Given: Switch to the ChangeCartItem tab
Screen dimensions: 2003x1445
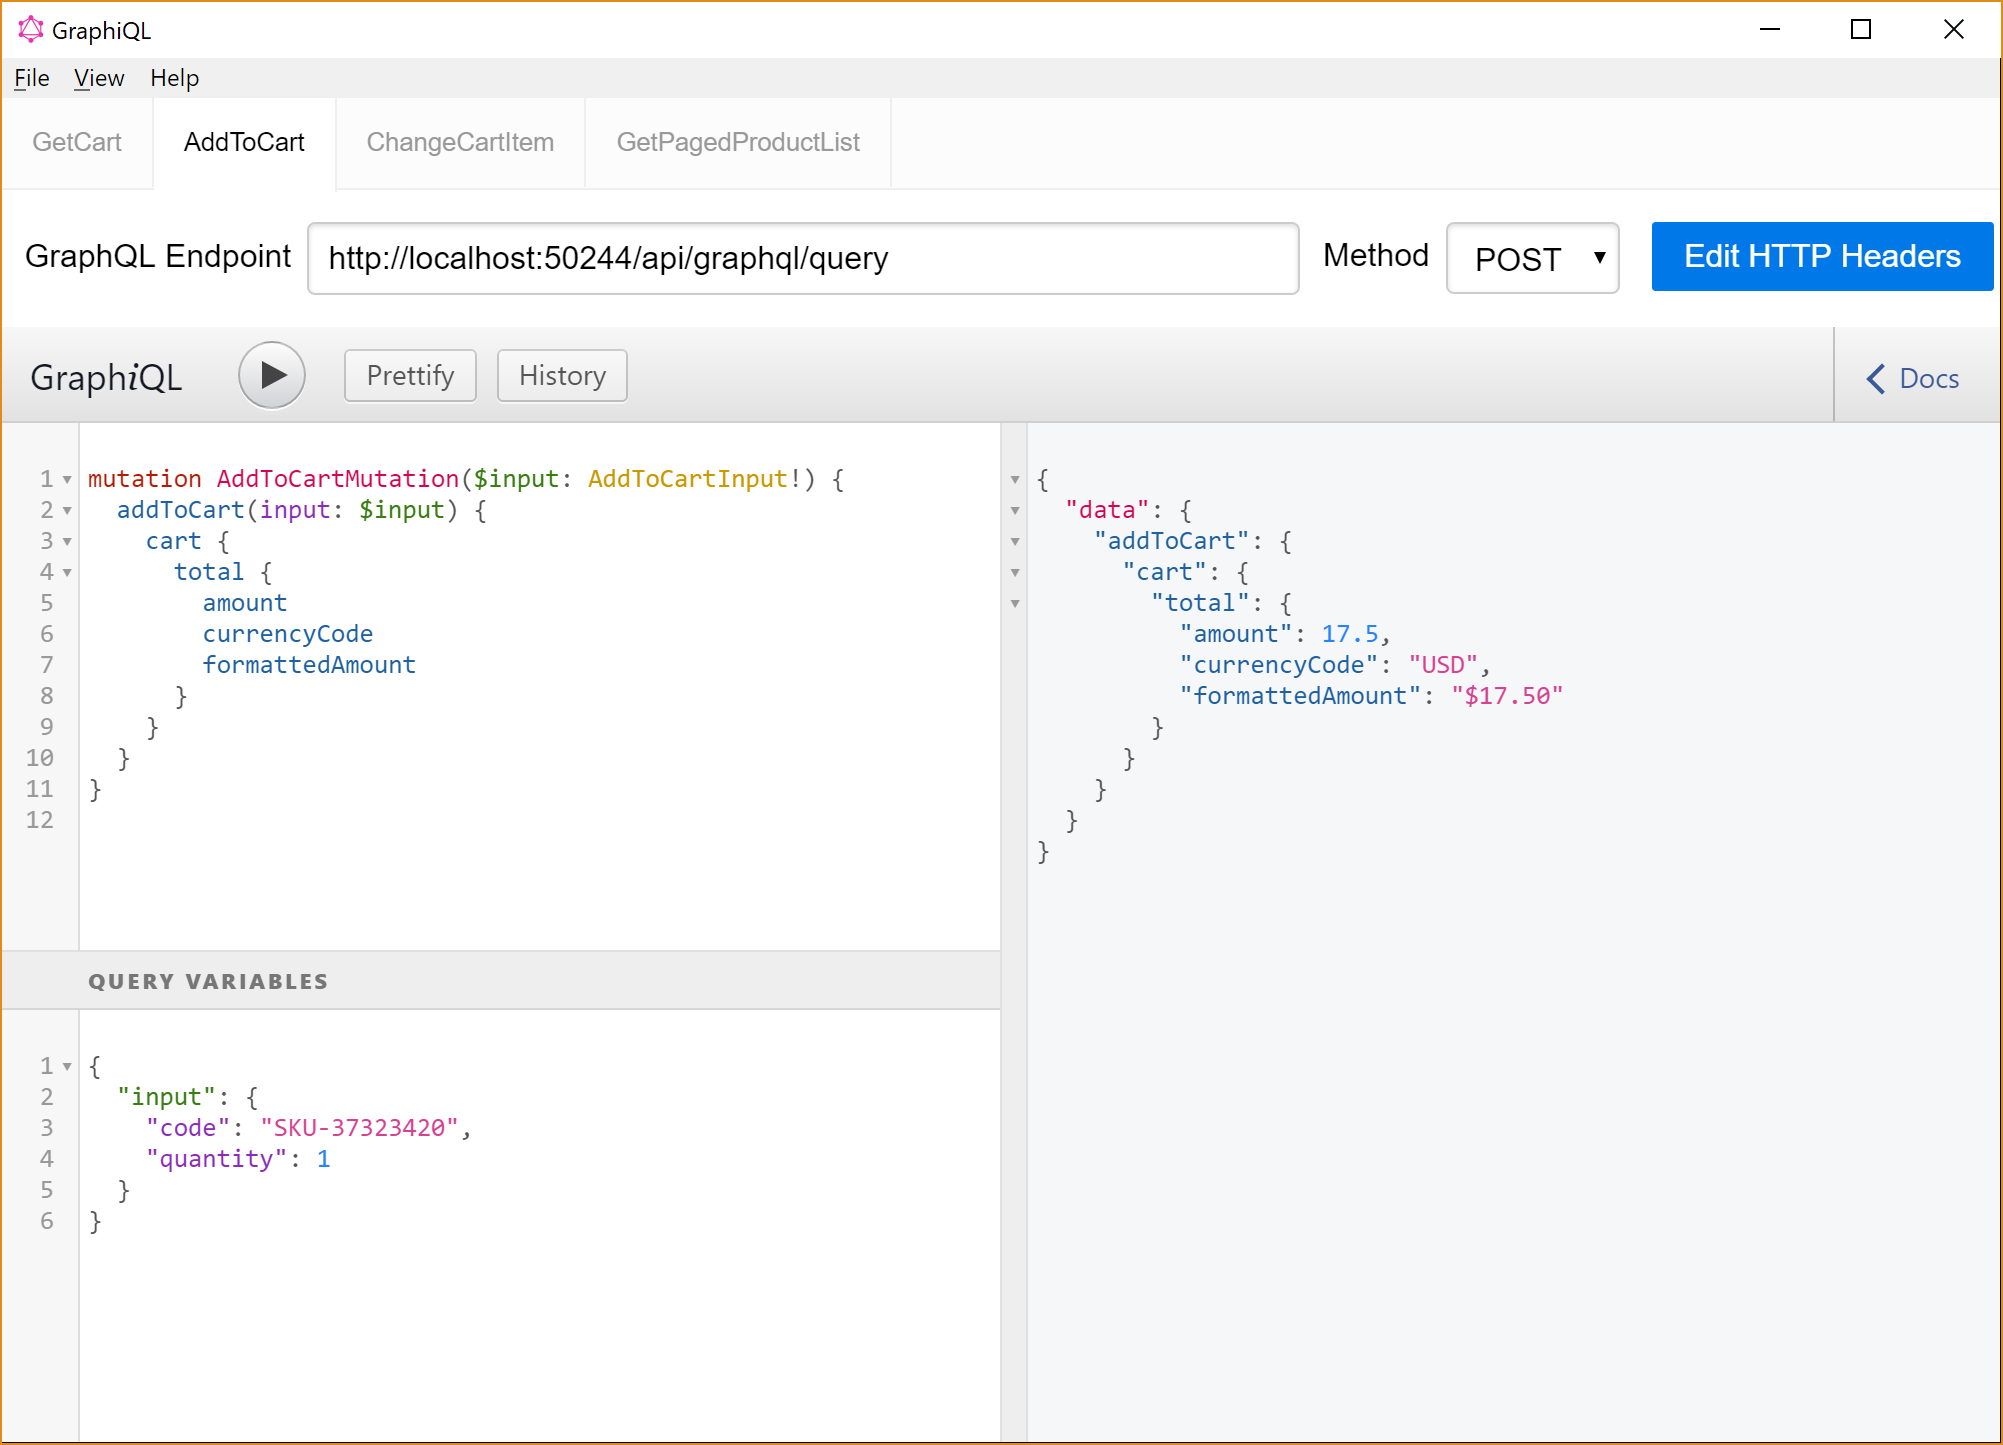Looking at the screenshot, I should pyautogui.click(x=460, y=142).
